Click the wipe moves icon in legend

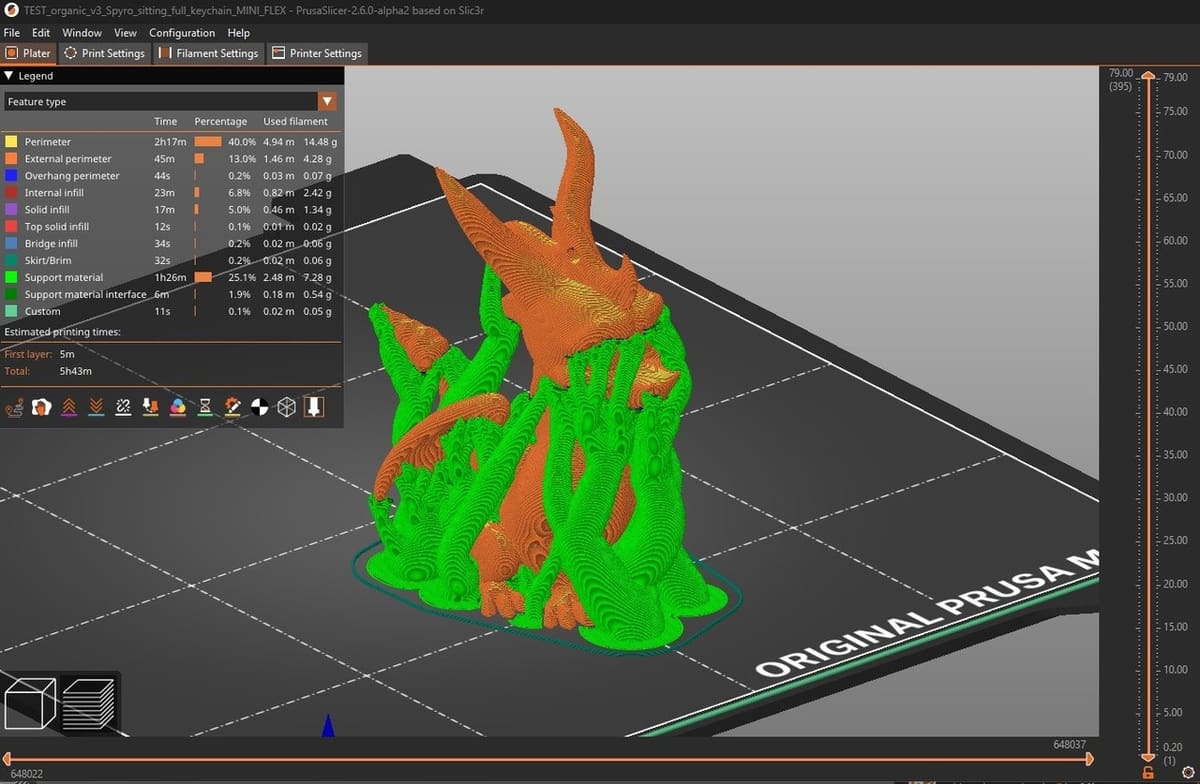coord(42,406)
